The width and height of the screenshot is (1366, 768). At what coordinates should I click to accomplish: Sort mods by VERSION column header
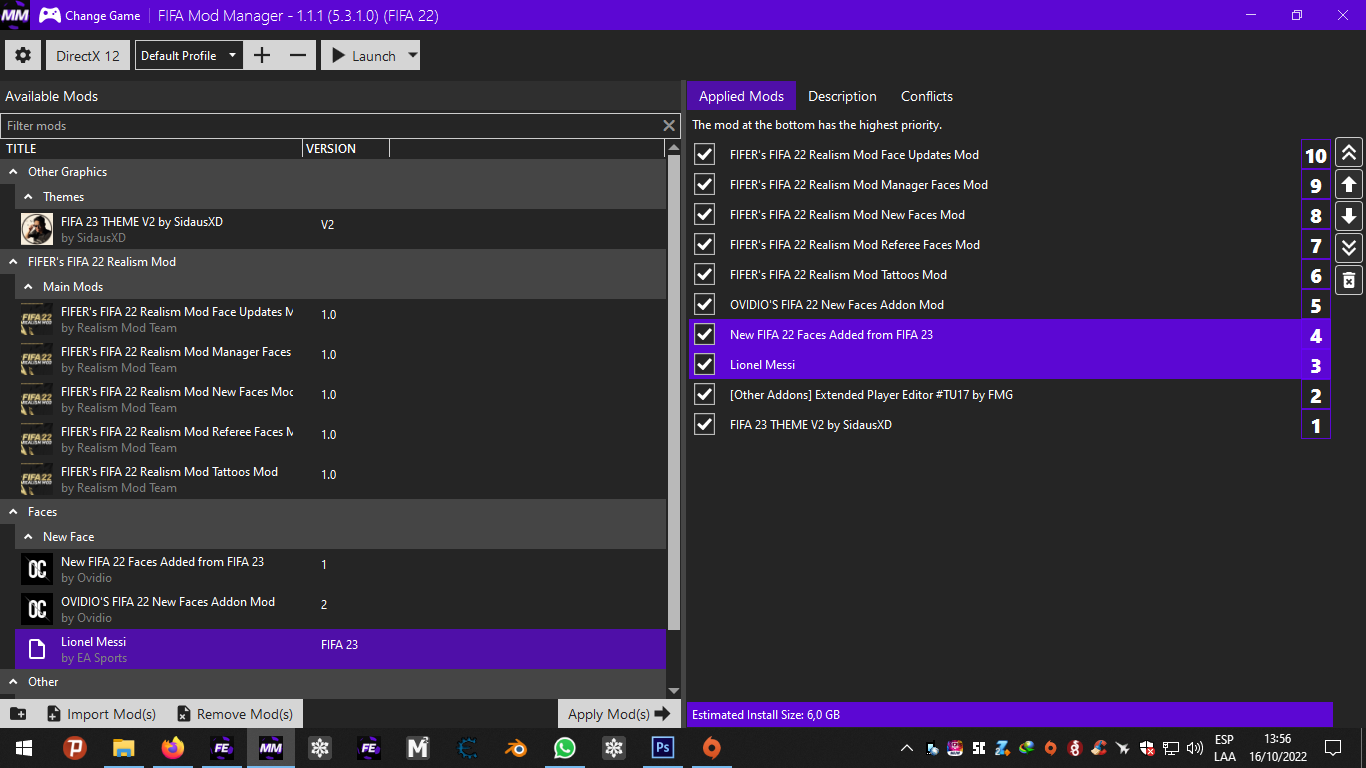(x=346, y=148)
